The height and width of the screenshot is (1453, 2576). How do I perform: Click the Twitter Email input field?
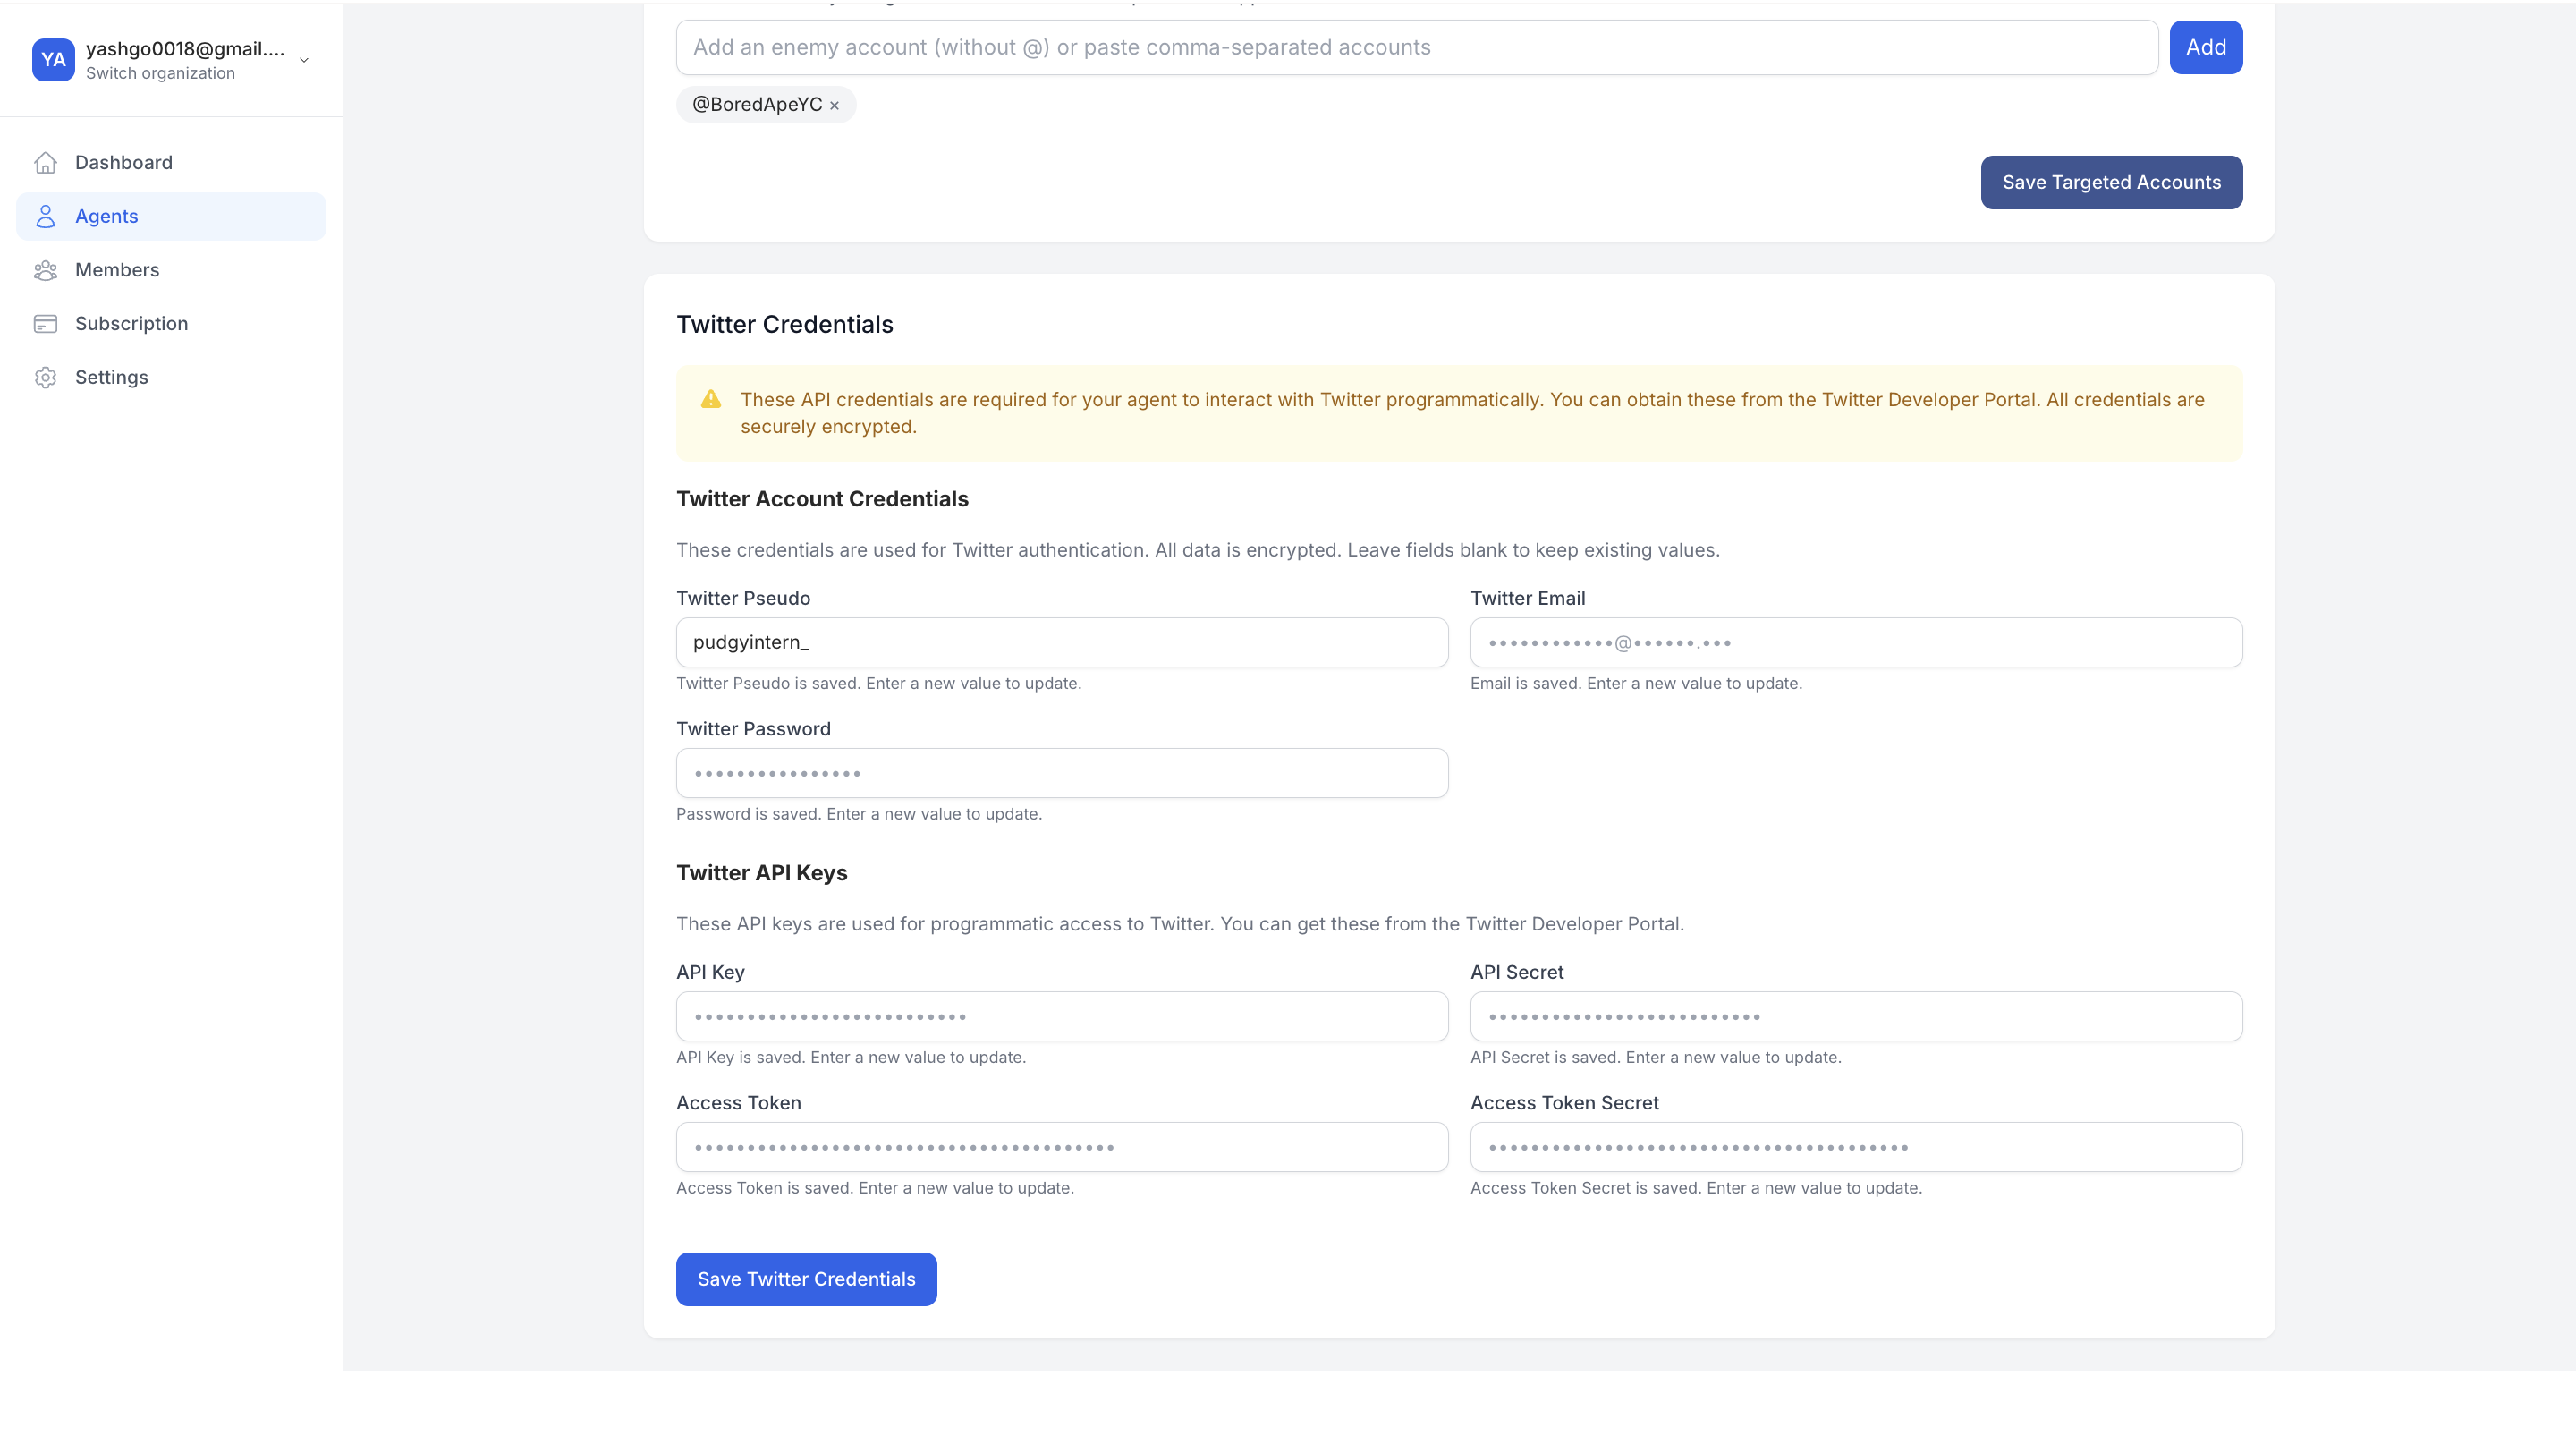(x=1855, y=642)
